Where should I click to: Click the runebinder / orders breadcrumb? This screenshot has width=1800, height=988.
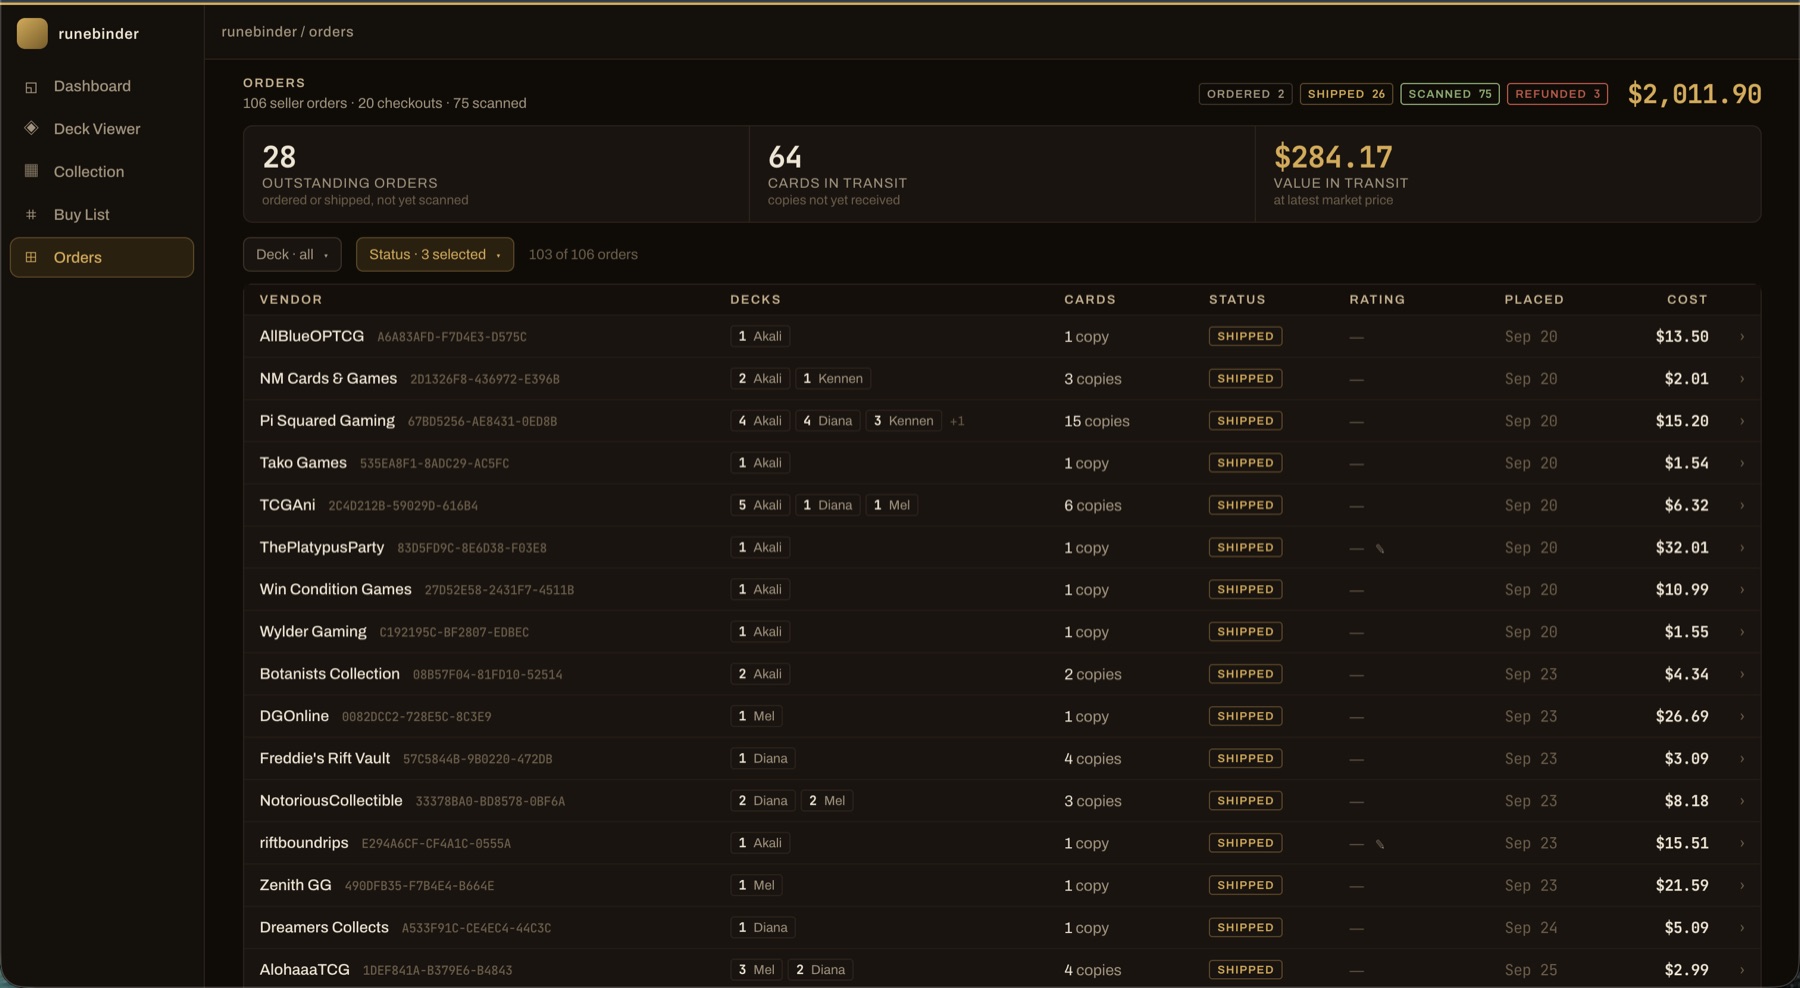287,32
